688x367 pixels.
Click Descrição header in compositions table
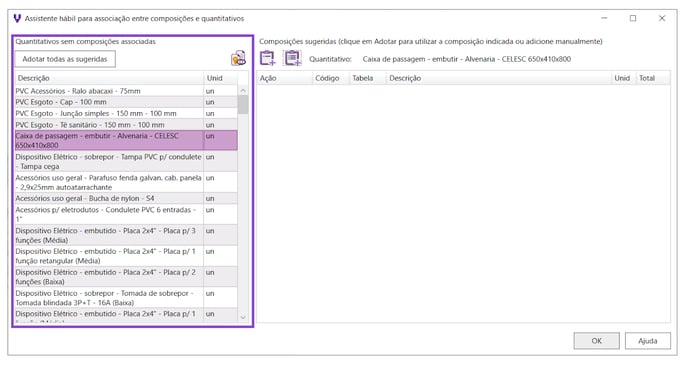498,78
